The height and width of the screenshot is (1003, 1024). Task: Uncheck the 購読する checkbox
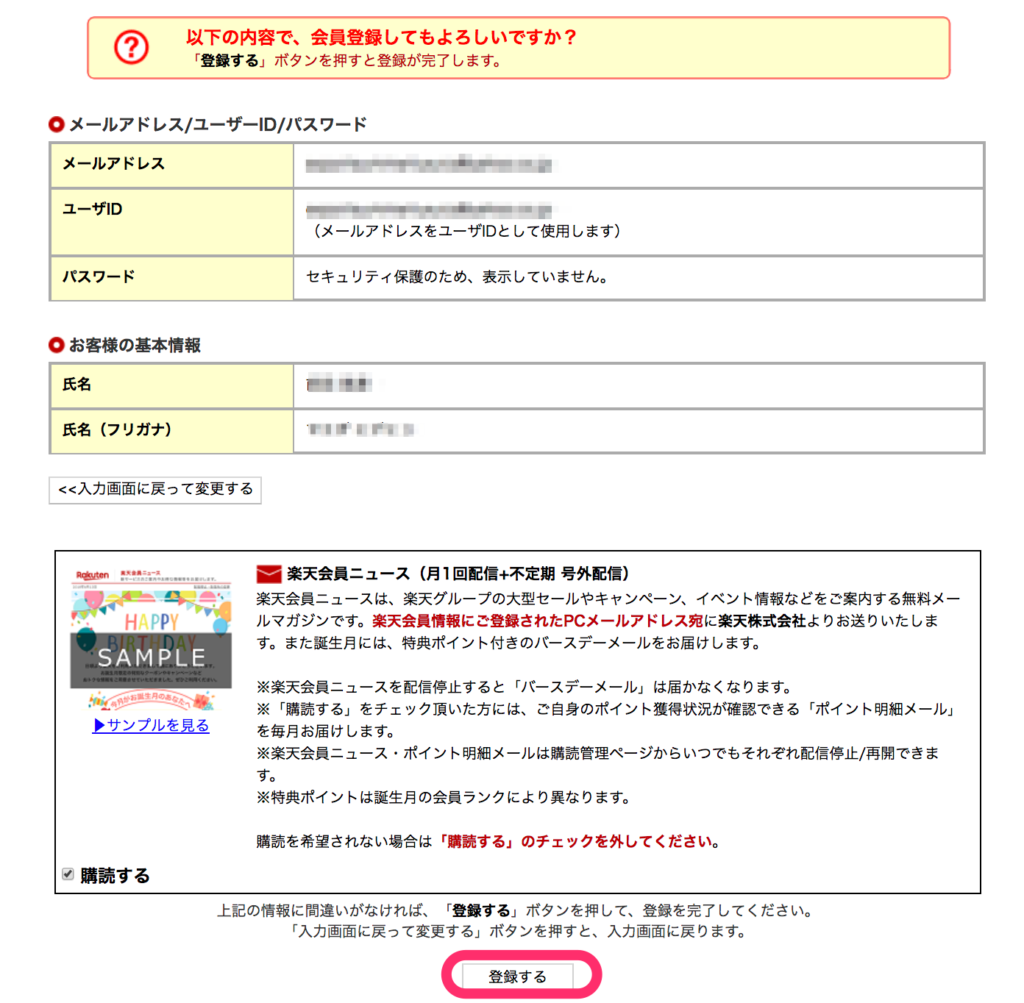point(68,874)
